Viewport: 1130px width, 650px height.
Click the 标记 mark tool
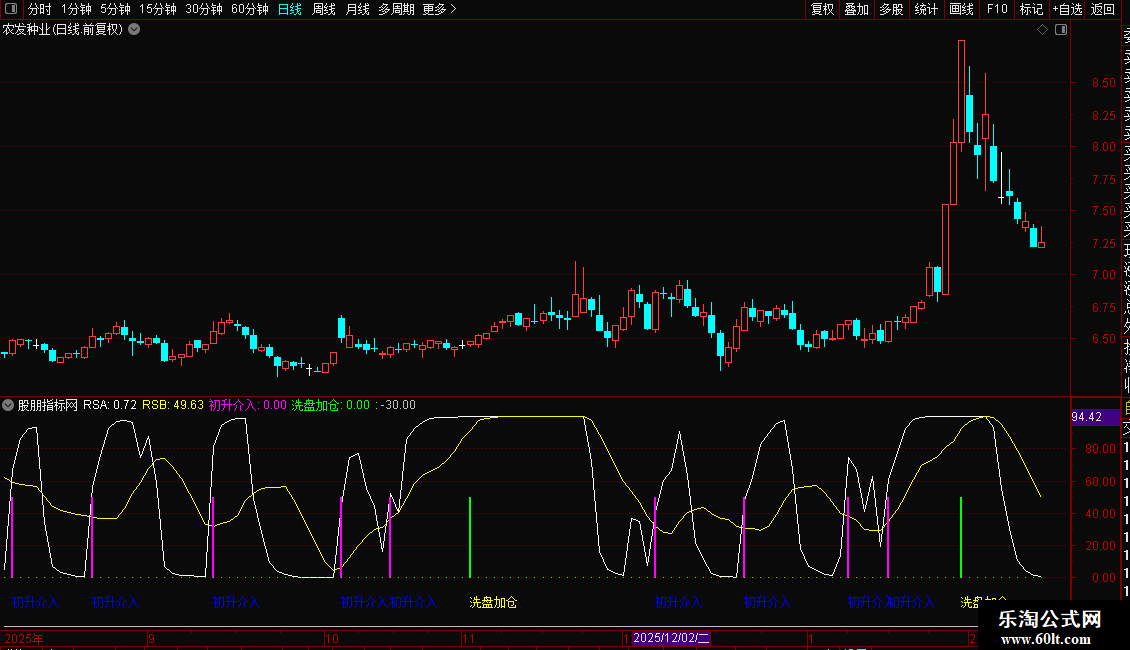(x=1030, y=9)
